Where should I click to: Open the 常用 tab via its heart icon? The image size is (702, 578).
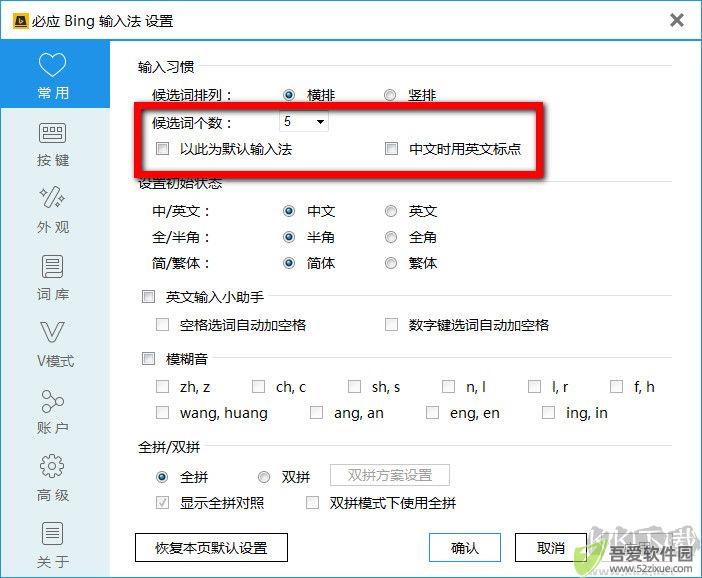(52, 64)
